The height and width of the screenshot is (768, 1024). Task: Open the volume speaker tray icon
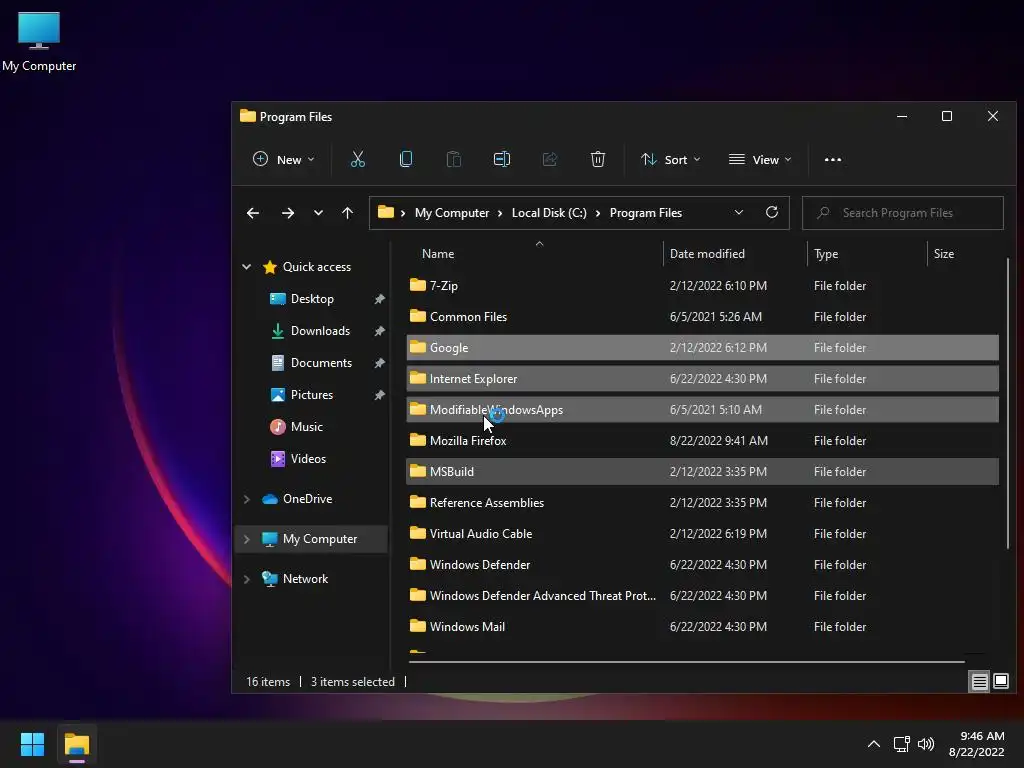[926, 744]
